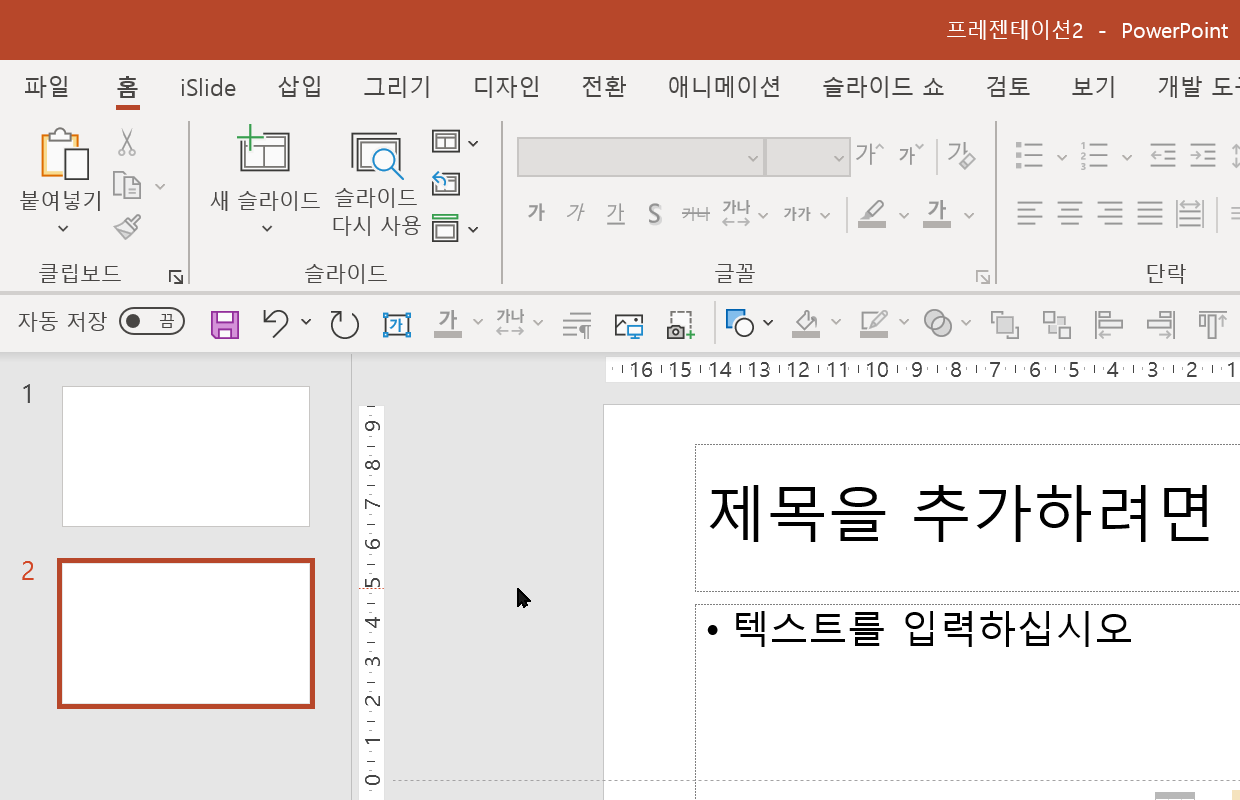The width and height of the screenshot is (1240, 800).
Task: Open the font name combo box
Action: (640, 157)
